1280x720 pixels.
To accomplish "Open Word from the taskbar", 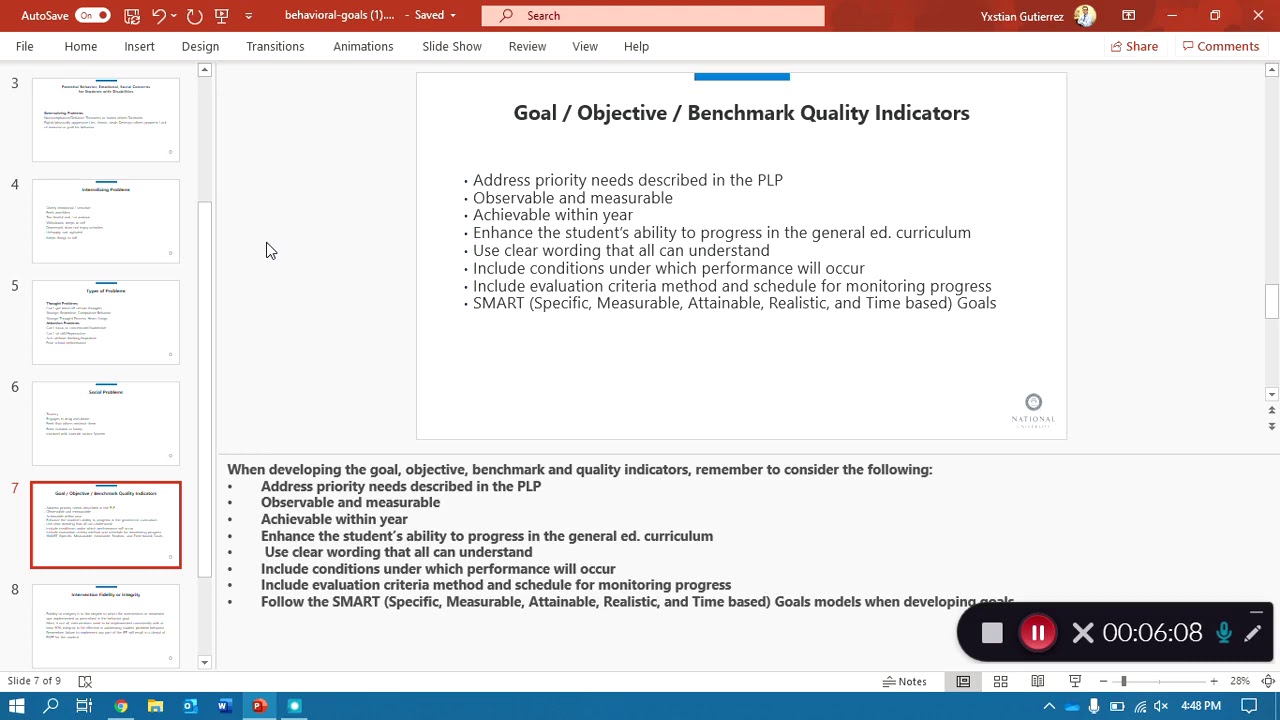I will pos(224,706).
